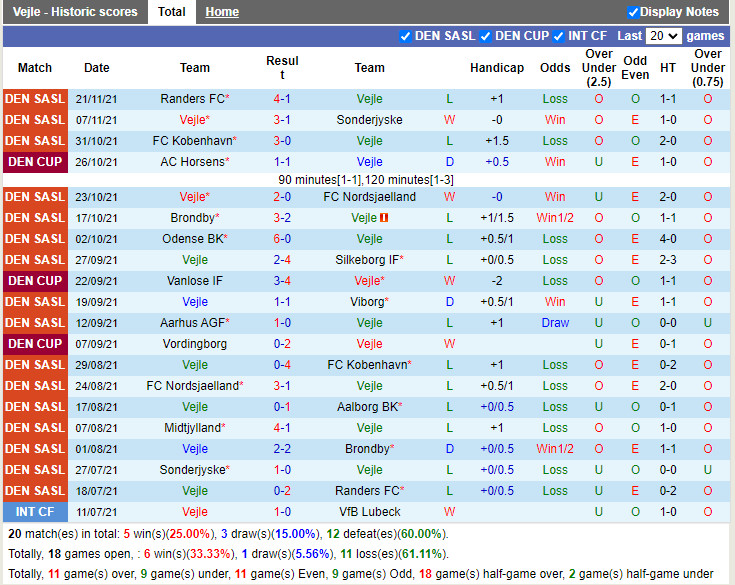Screen dimensions: 735x585
Task: Click the Handicap column header
Action: [496, 68]
